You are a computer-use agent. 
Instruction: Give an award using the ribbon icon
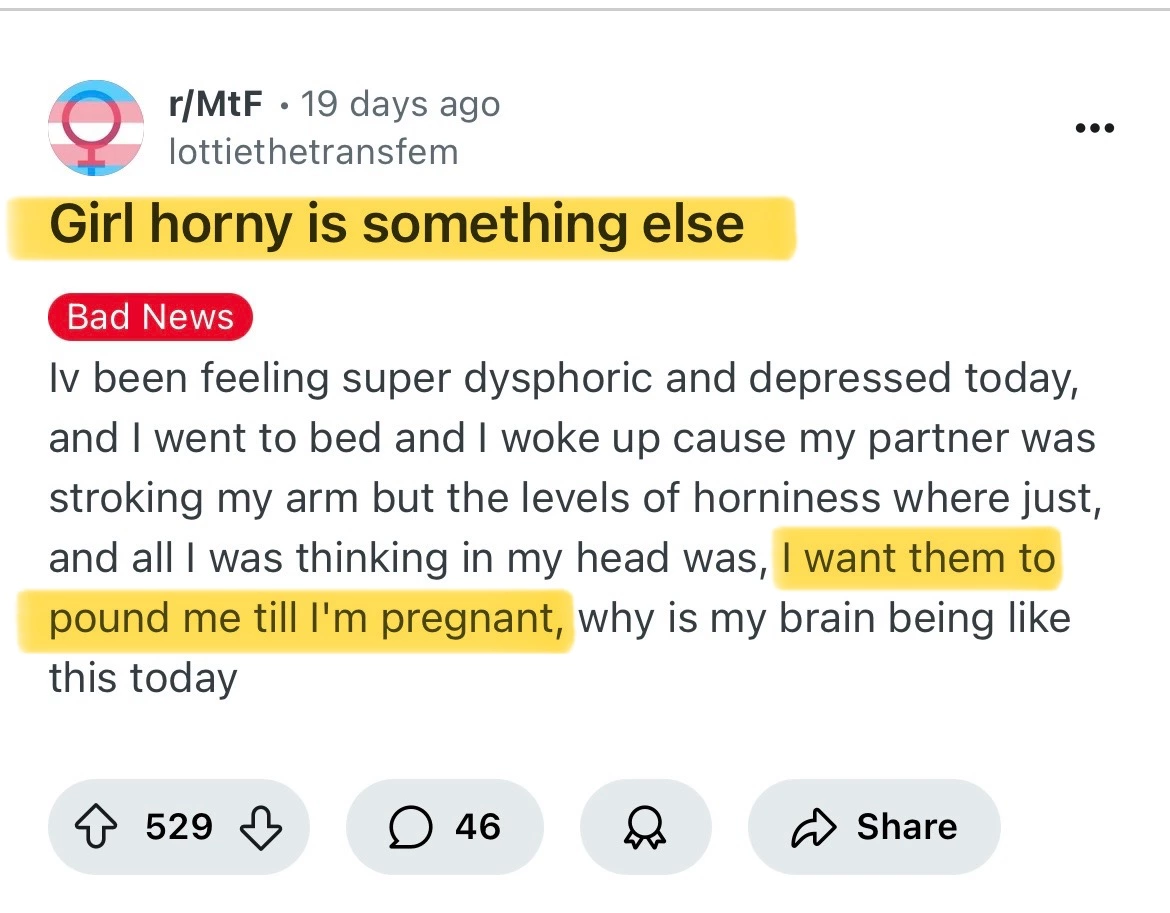[645, 828]
